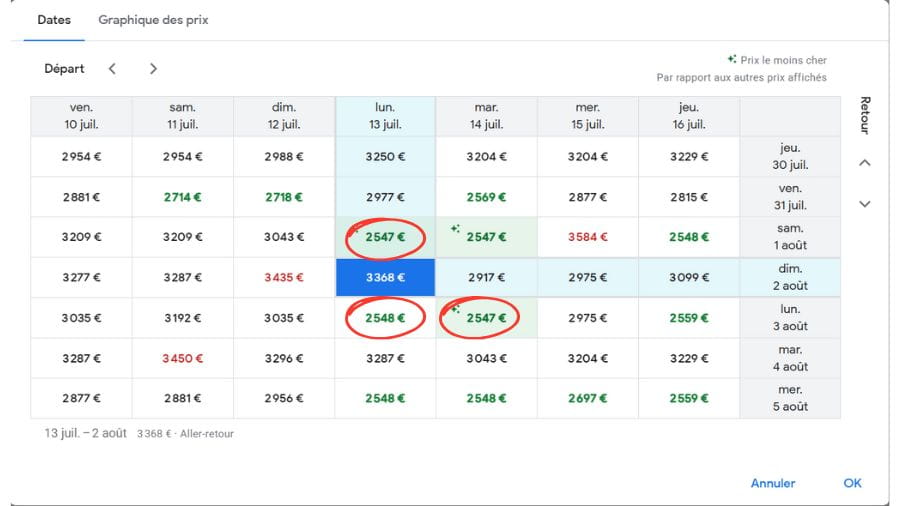Choose the 2956 € price cell
This screenshot has width=900, height=506.
tap(284, 398)
